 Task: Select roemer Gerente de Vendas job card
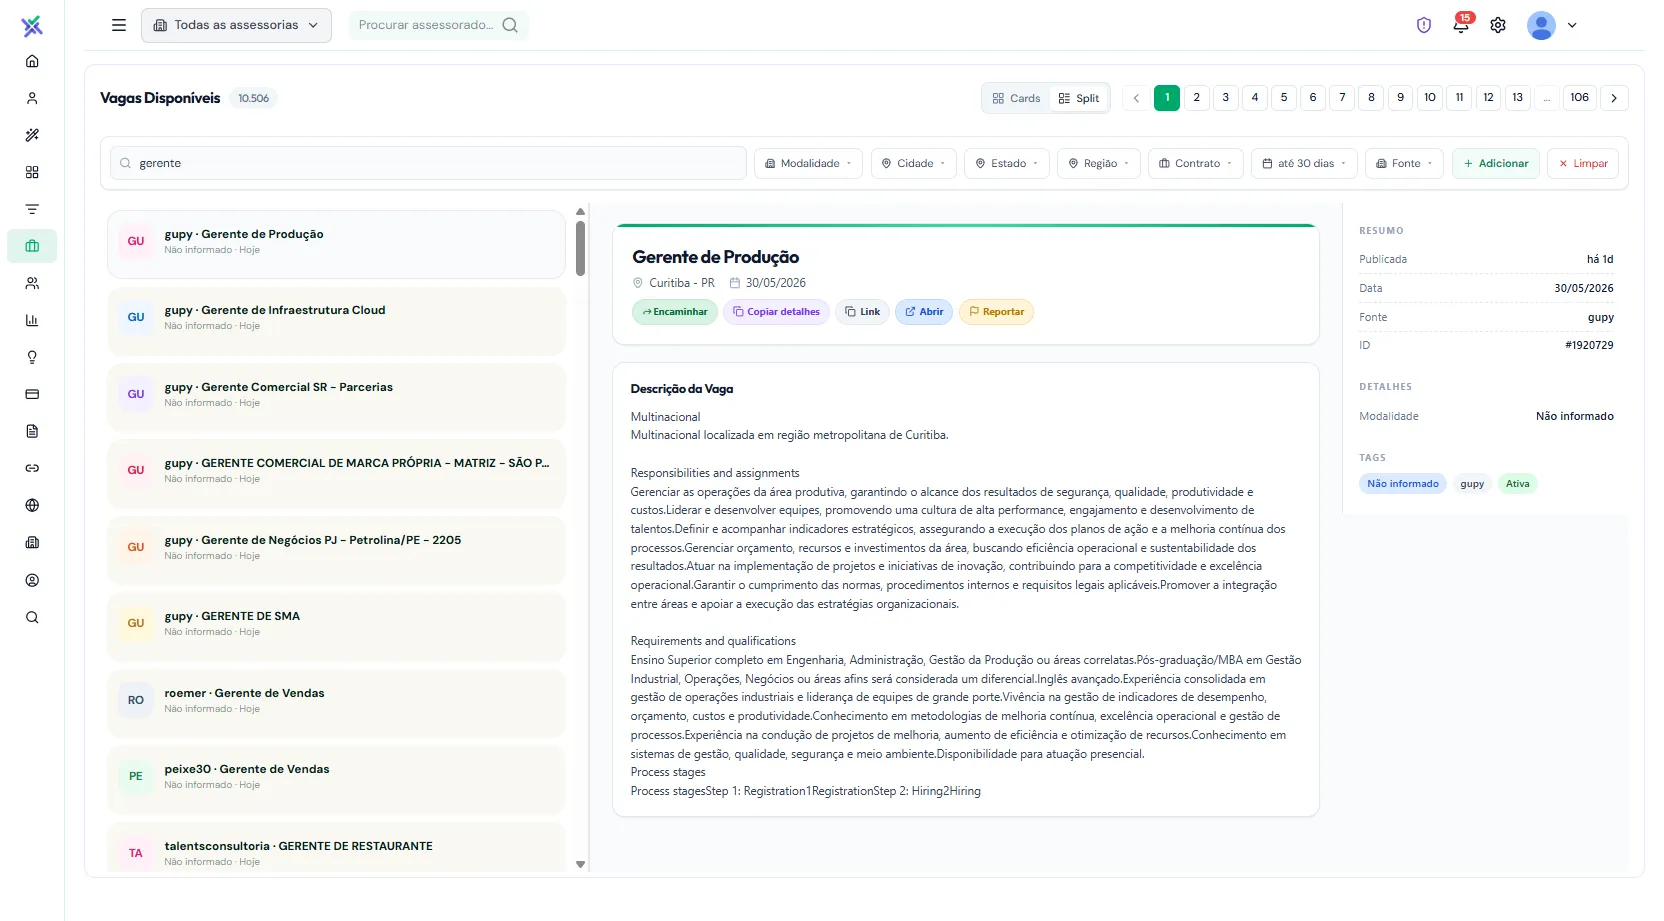point(336,704)
